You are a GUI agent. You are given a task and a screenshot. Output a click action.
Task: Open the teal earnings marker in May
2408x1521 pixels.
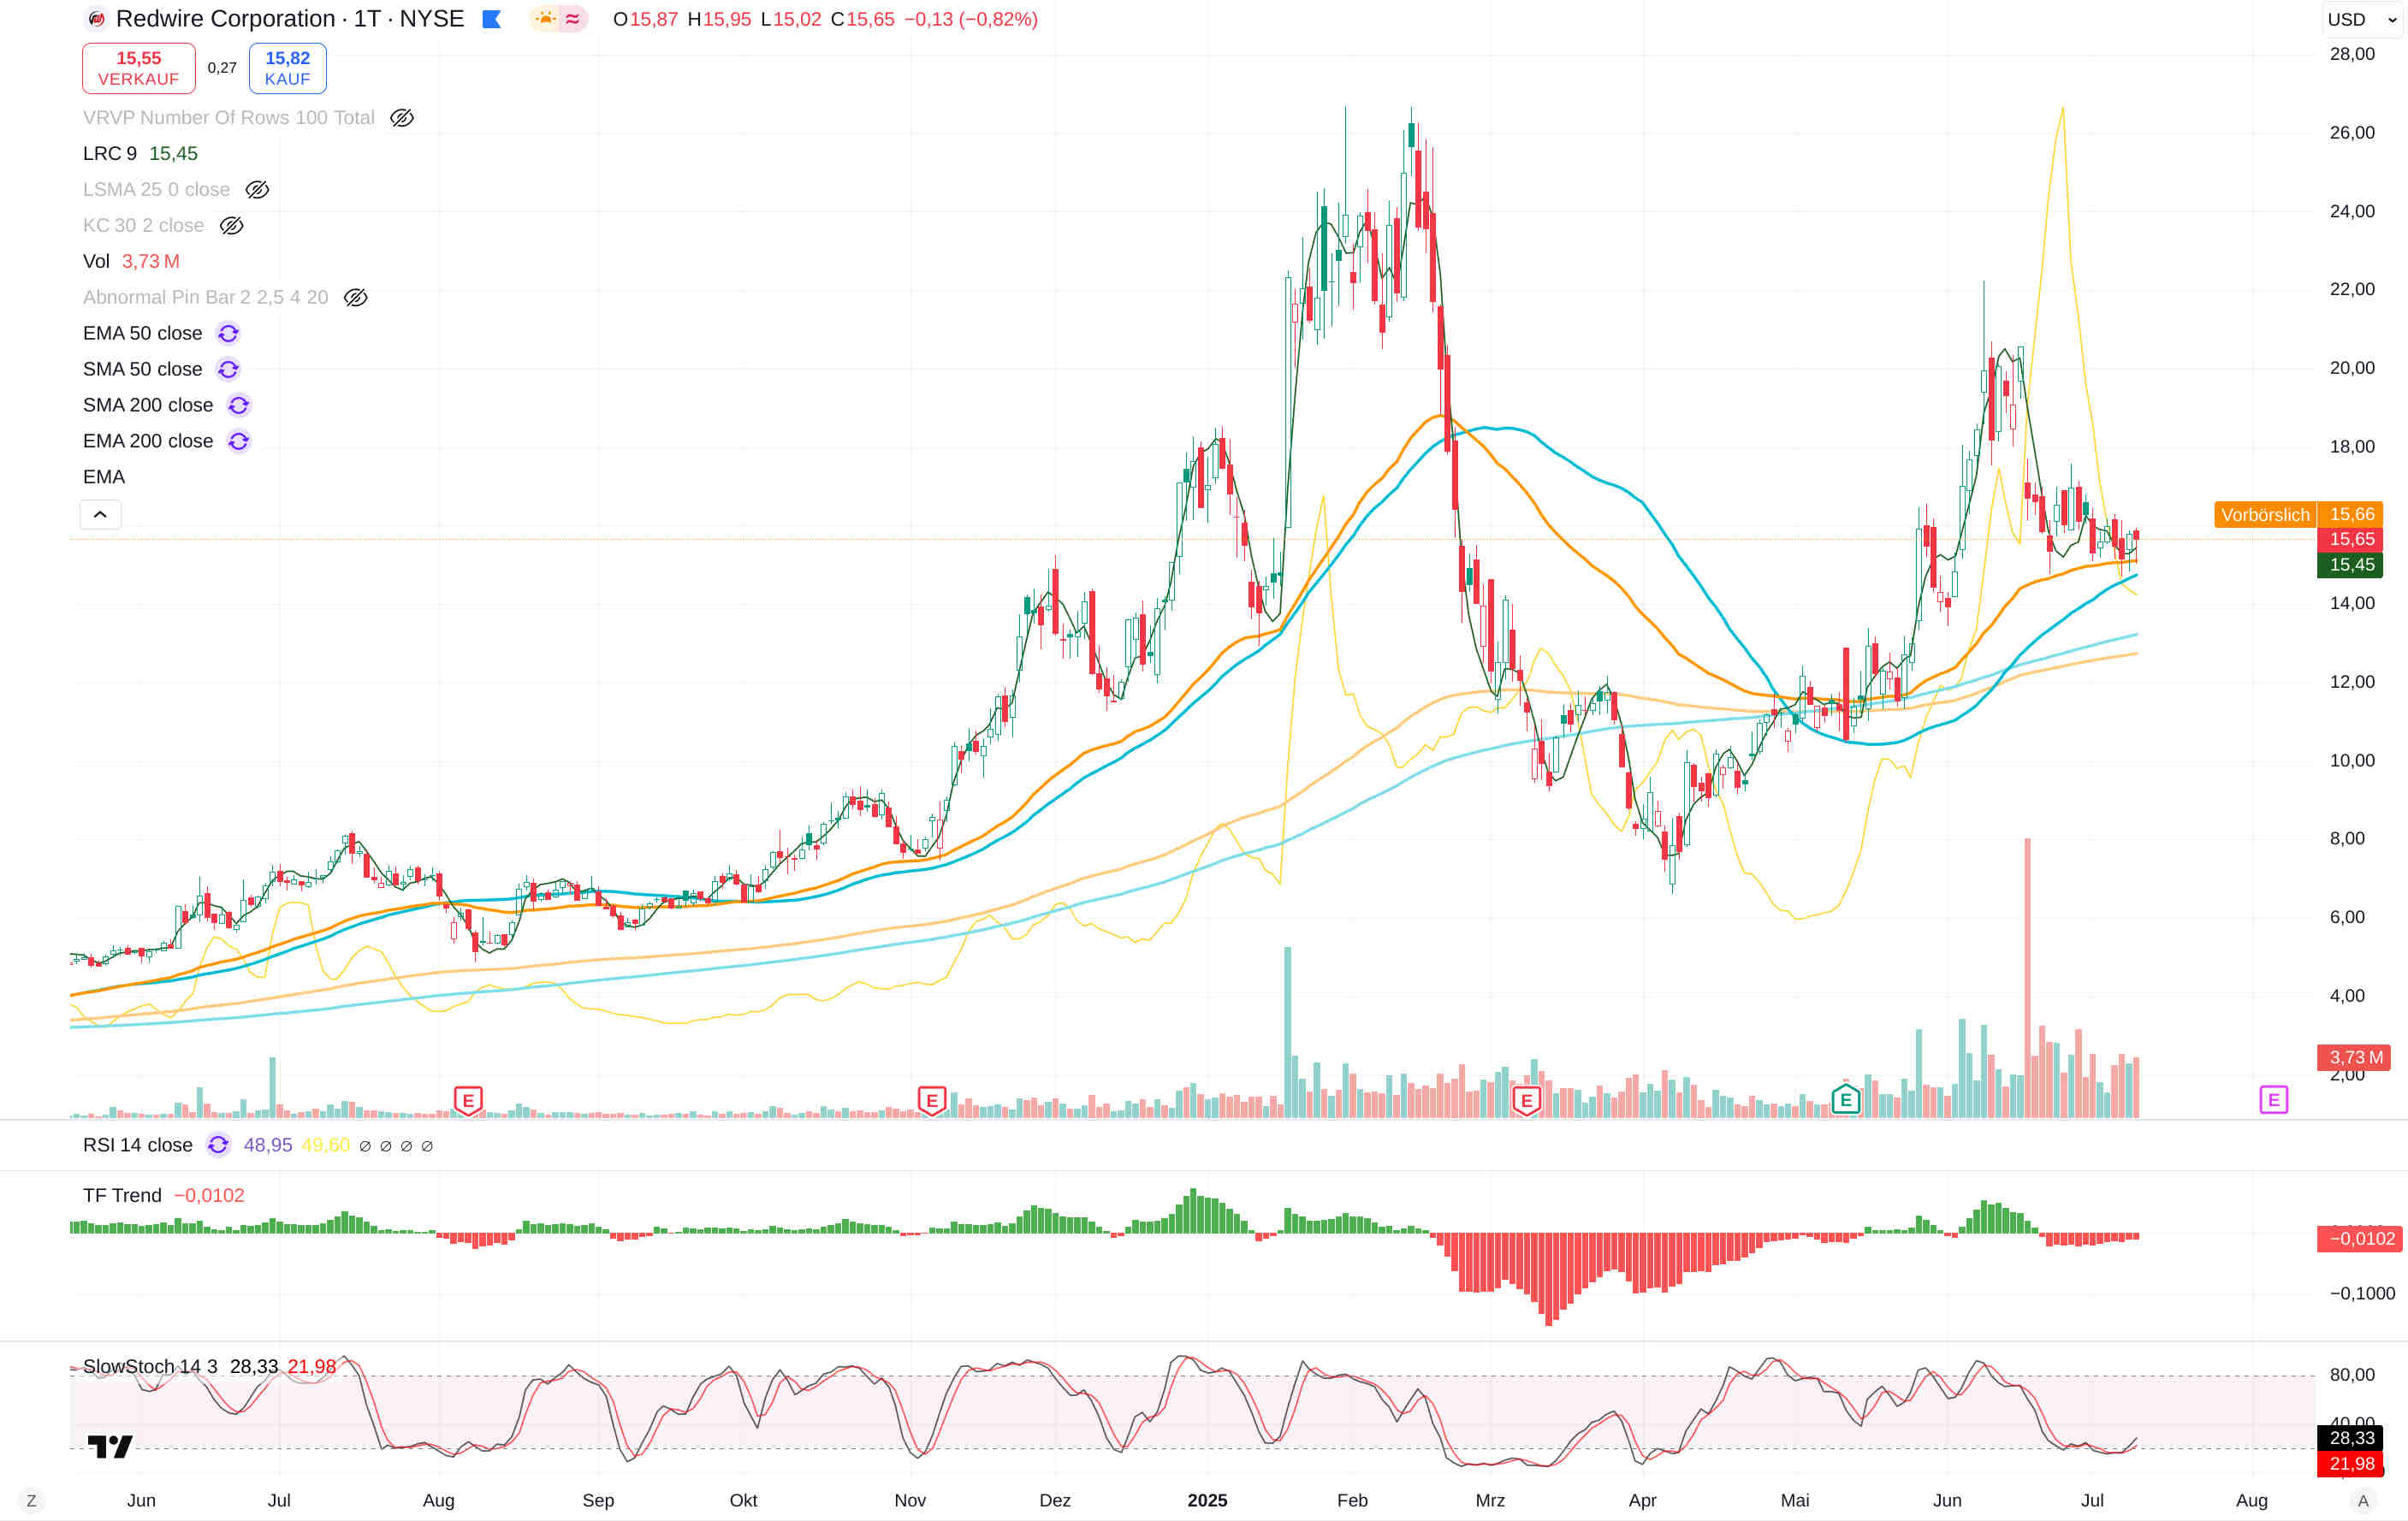(x=1845, y=1100)
